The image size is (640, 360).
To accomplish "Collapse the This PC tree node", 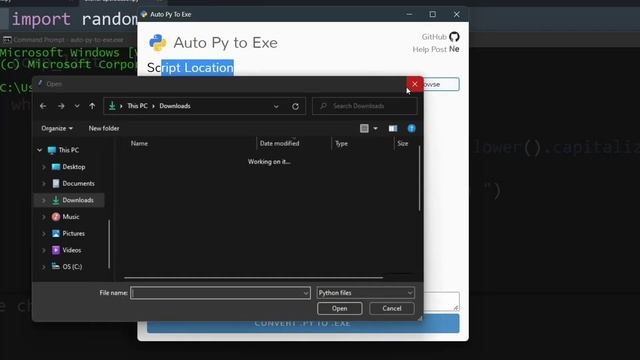I will 40,150.
